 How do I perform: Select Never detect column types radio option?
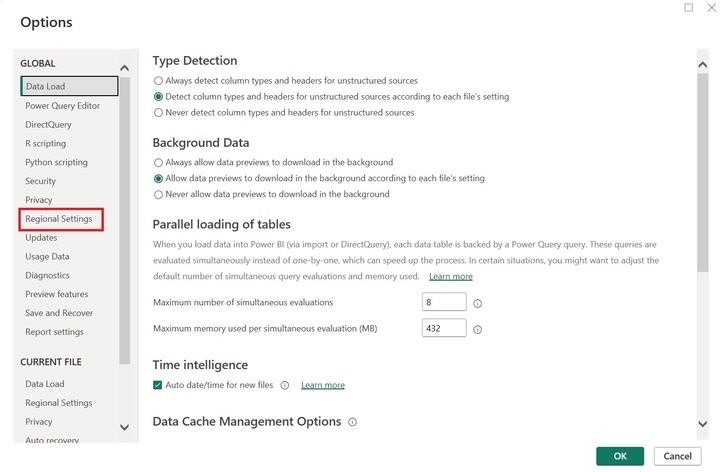click(158, 113)
